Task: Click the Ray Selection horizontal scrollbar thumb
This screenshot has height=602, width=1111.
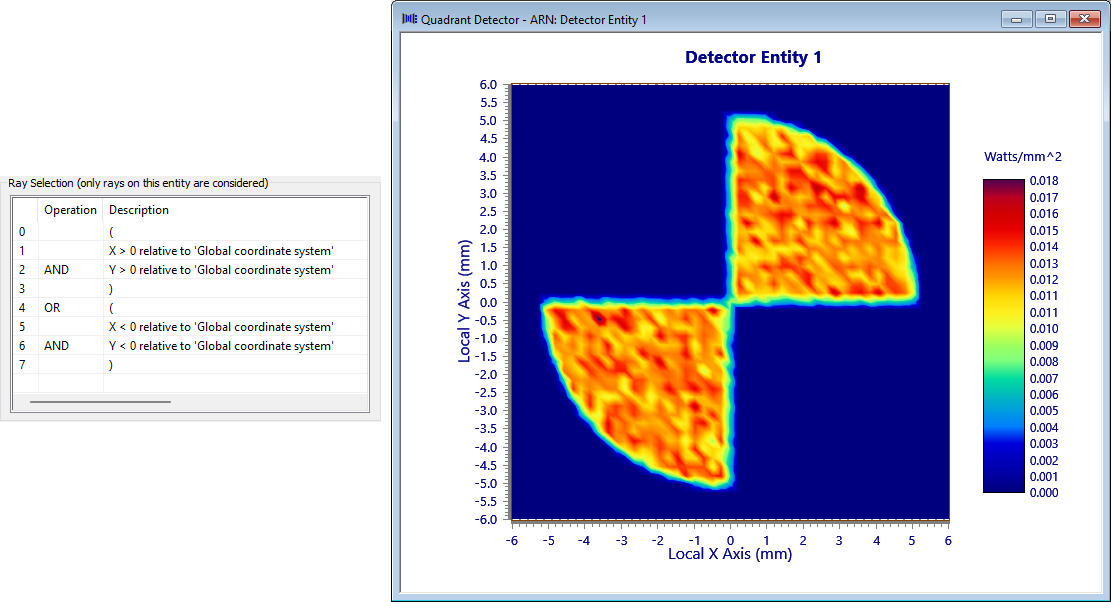Action: tap(100, 402)
